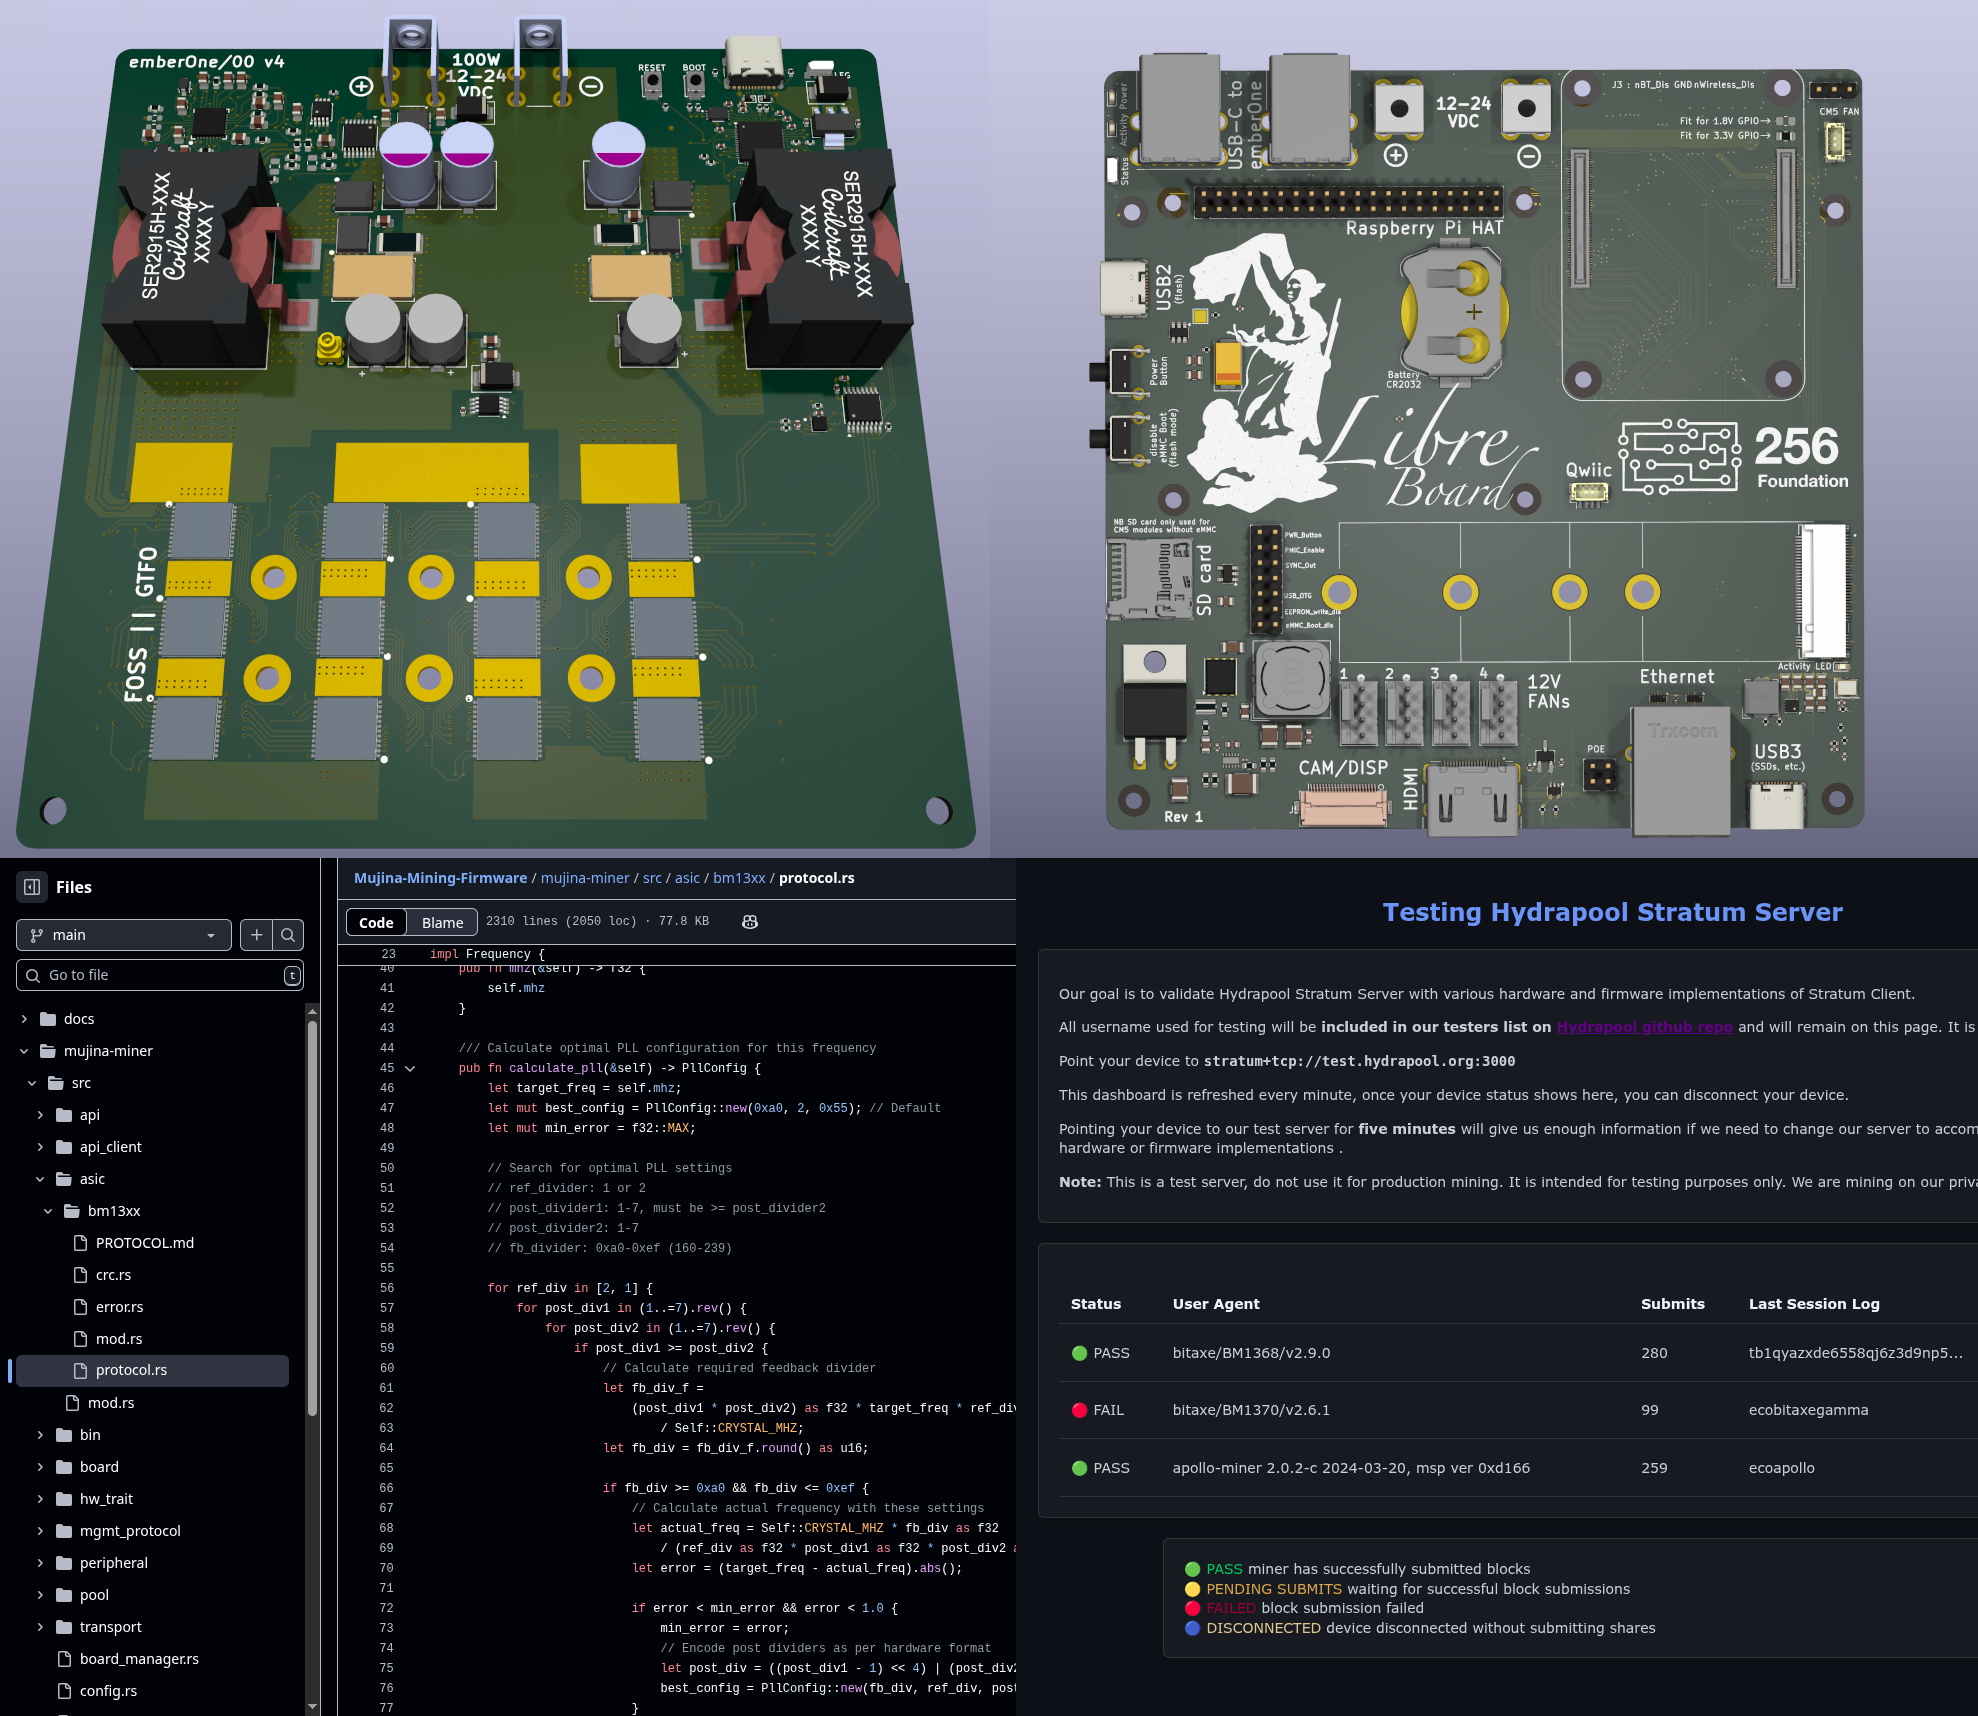This screenshot has width=1978, height=1716.
Task: Open bm13xx breadcrumb link
Action: [739, 878]
